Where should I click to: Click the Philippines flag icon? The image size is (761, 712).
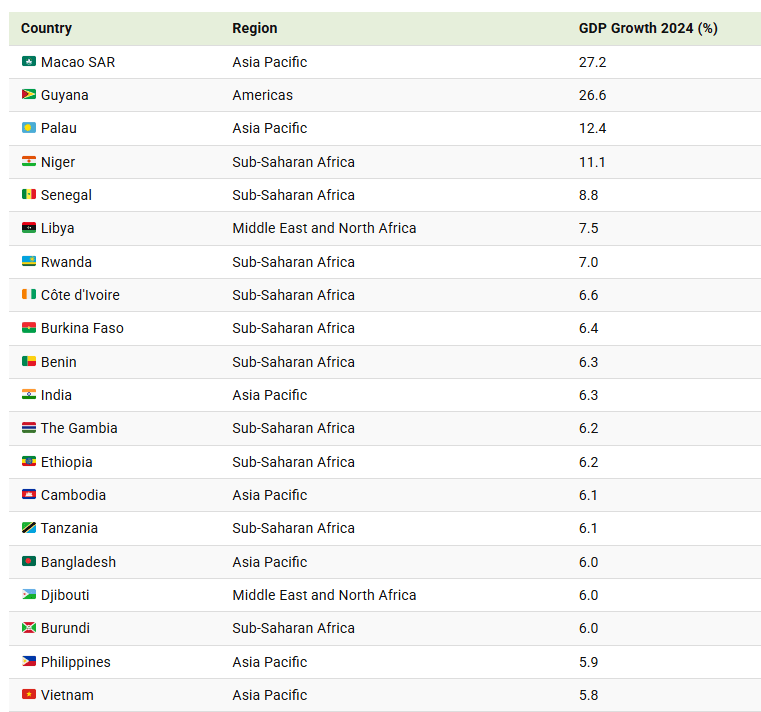(29, 662)
